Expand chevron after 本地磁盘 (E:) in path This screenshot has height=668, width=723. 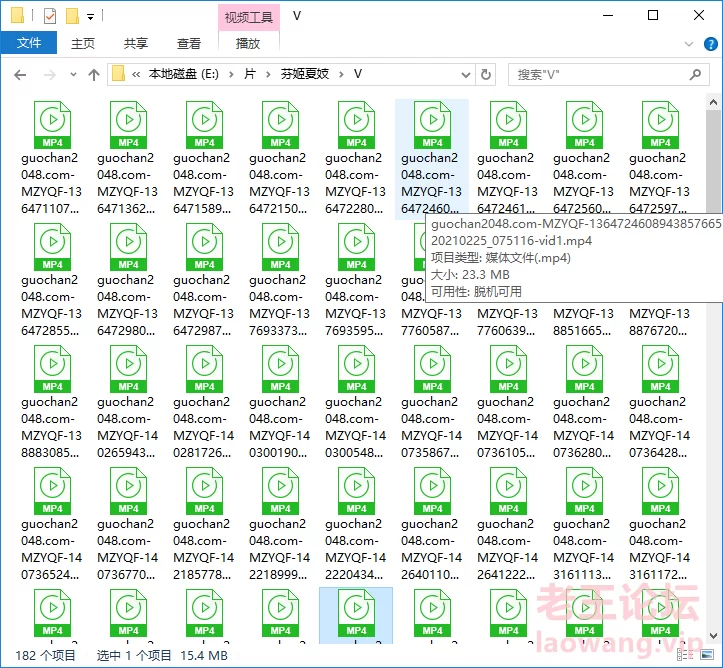coord(231,74)
